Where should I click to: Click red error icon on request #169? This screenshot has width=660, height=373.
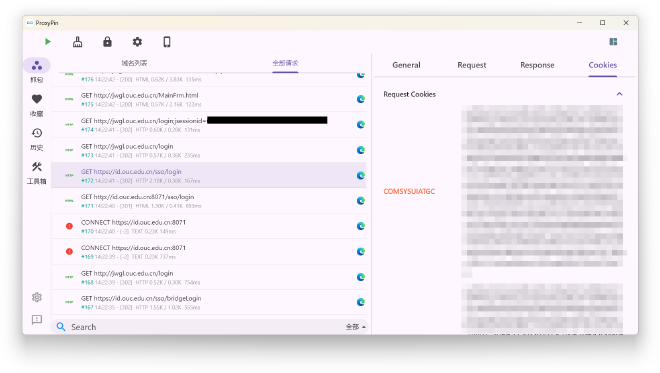(69, 252)
